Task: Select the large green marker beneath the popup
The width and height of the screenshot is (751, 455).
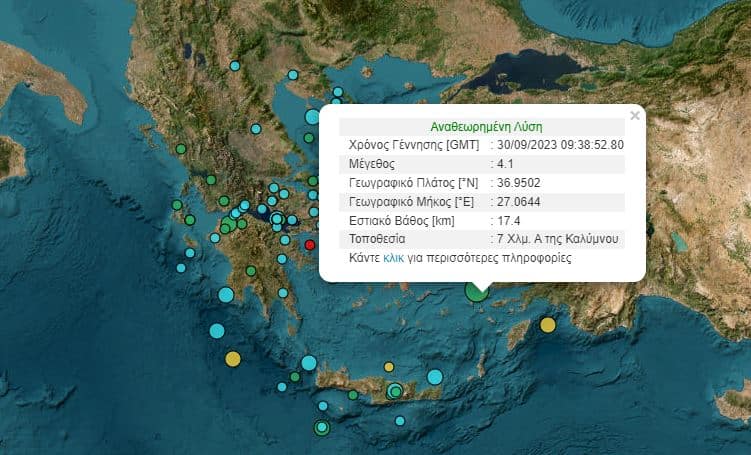Action: coord(477,289)
